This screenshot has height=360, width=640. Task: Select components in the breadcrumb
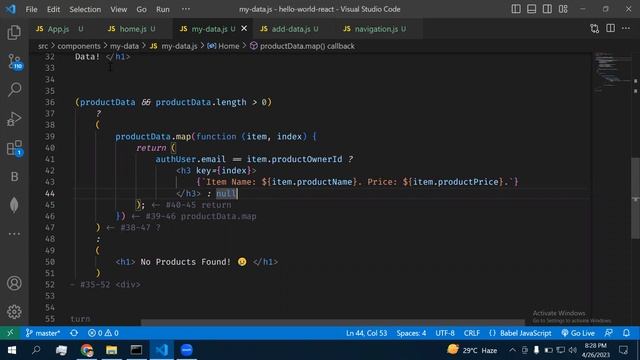pos(79,46)
